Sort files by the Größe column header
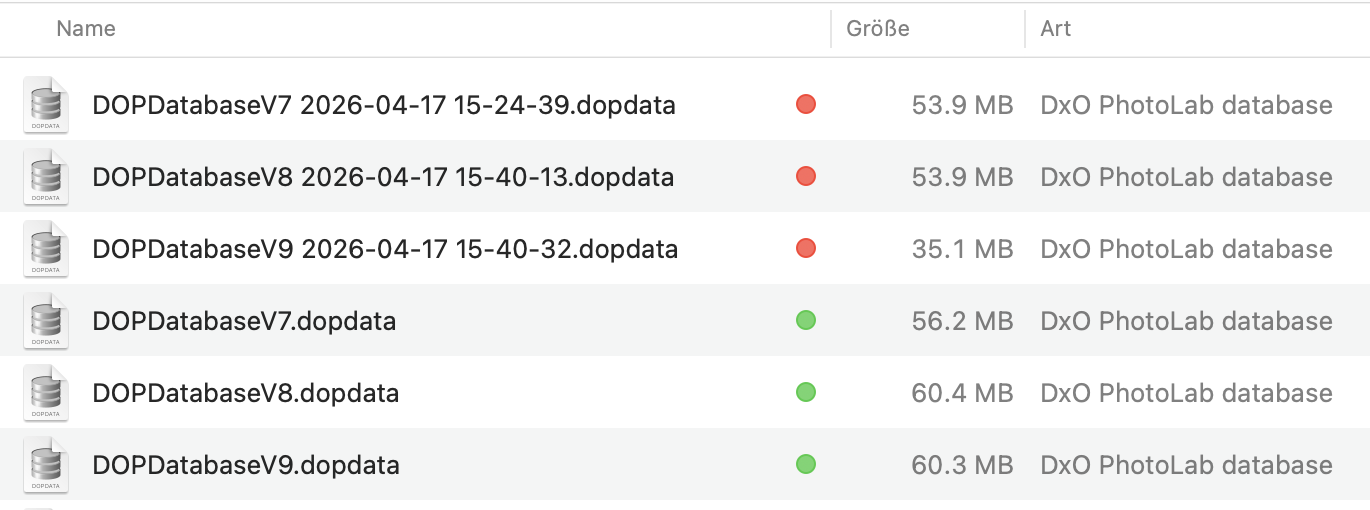The width and height of the screenshot is (1370, 510). coord(878,29)
